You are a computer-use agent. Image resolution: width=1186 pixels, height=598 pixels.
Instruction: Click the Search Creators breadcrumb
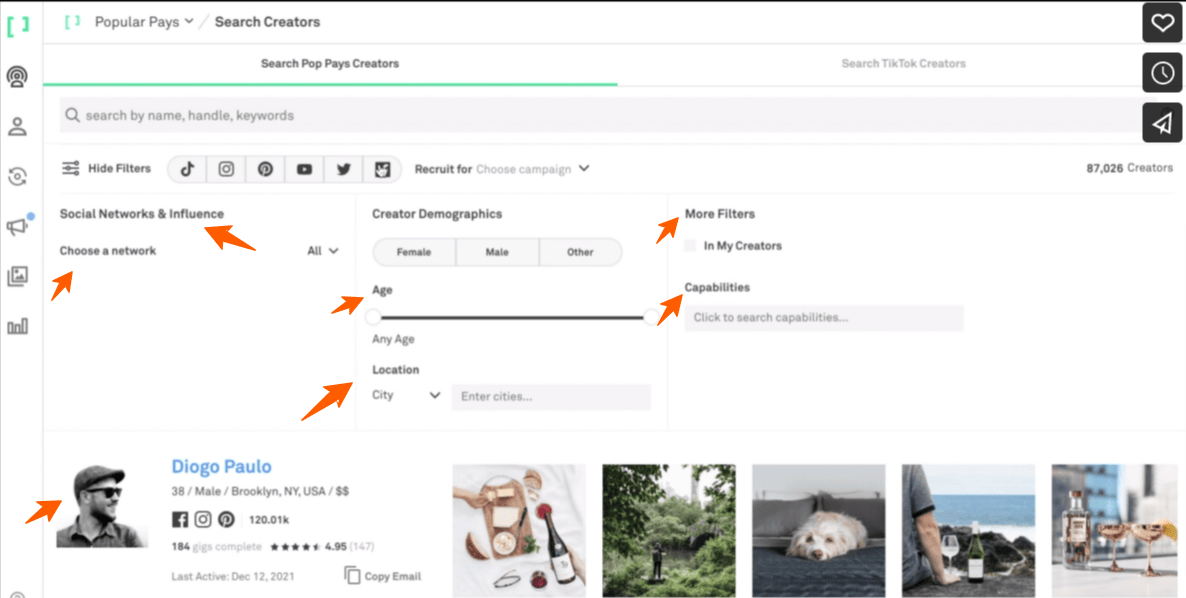pos(267,22)
